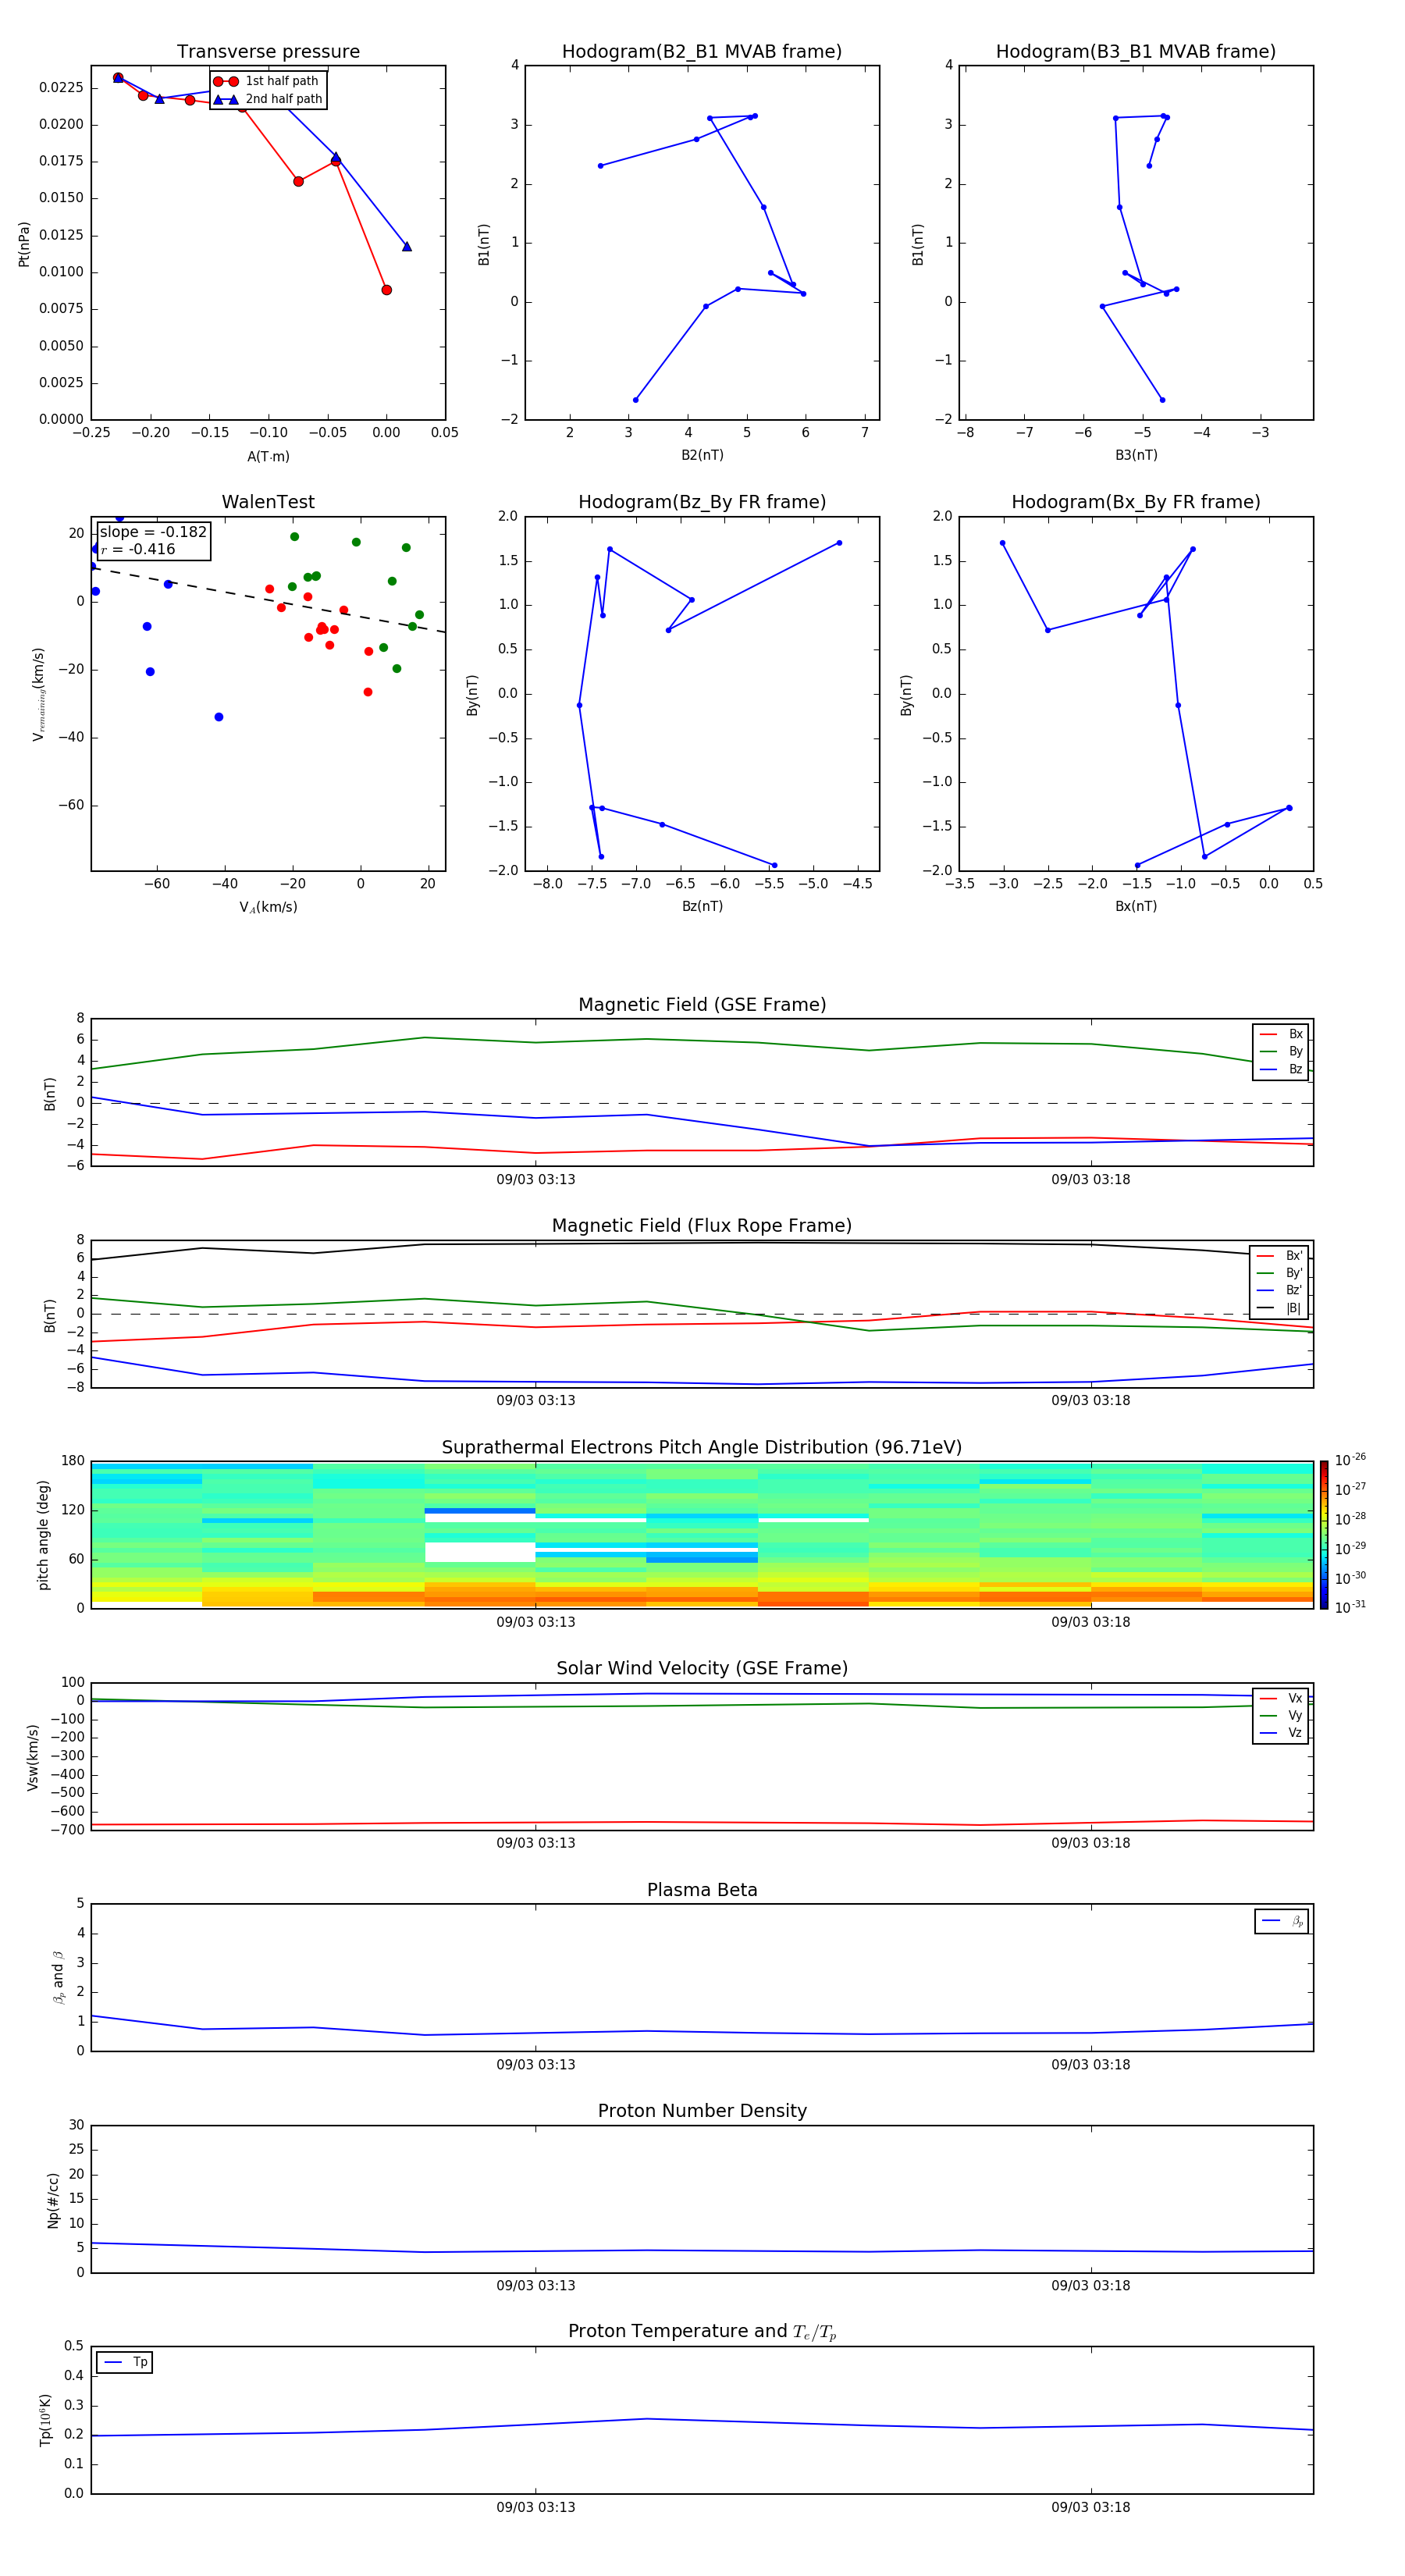Click the 'Proton Number Density' title
This screenshot has width=1405, height=2576.
click(x=702, y=2112)
